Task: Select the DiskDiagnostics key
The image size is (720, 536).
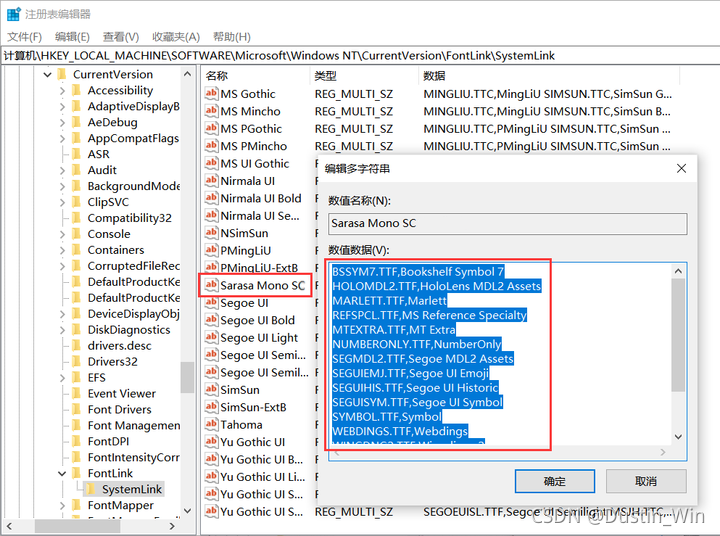Action: tap(129, 330)
